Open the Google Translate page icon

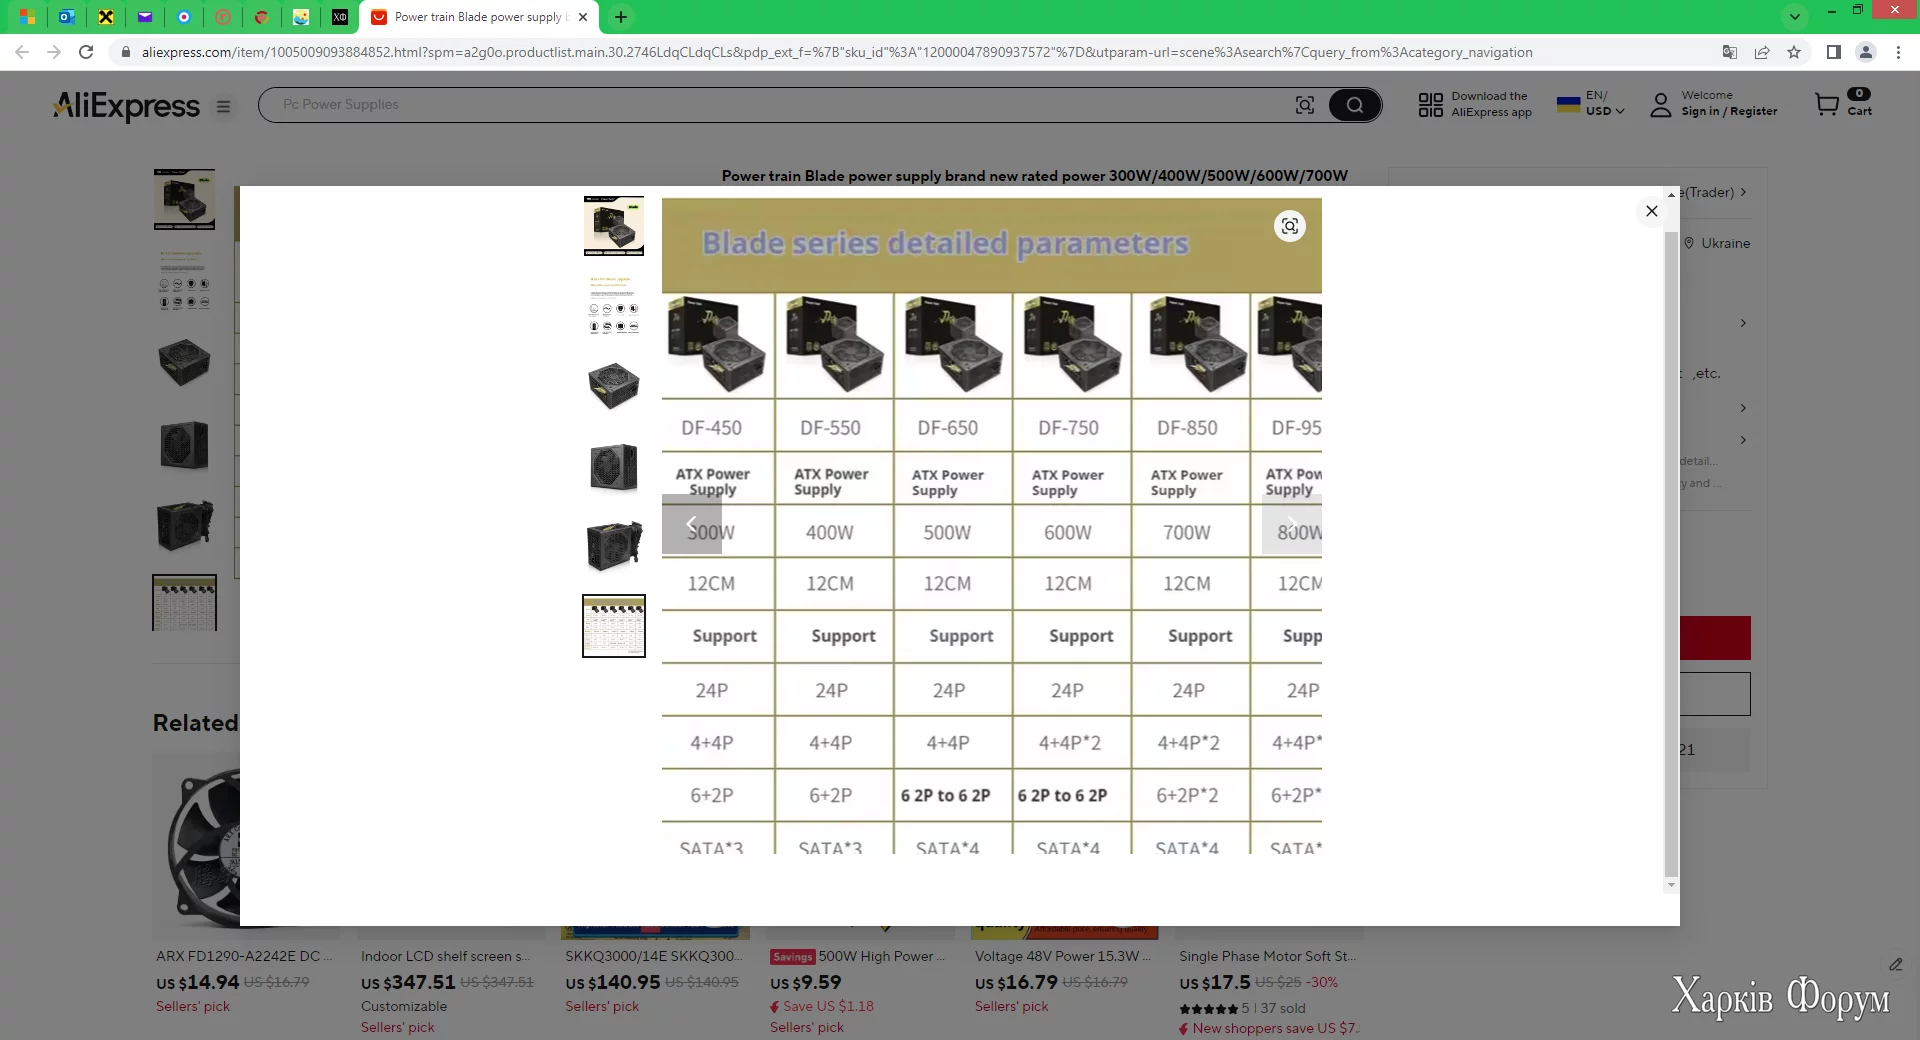1730,52
